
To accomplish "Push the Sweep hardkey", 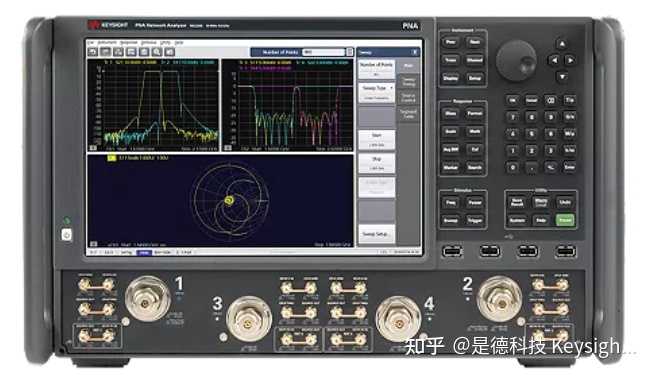I will (x=450, y=220).
